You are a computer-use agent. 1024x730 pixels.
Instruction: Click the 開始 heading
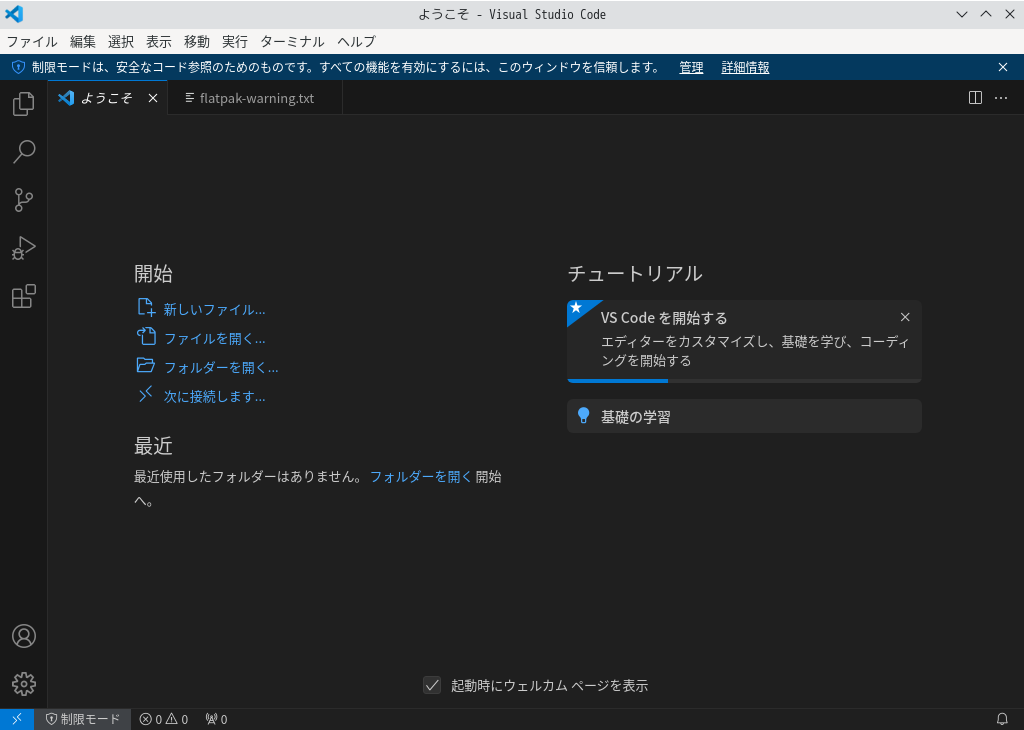pyautogui.click(x=153, y=274)
